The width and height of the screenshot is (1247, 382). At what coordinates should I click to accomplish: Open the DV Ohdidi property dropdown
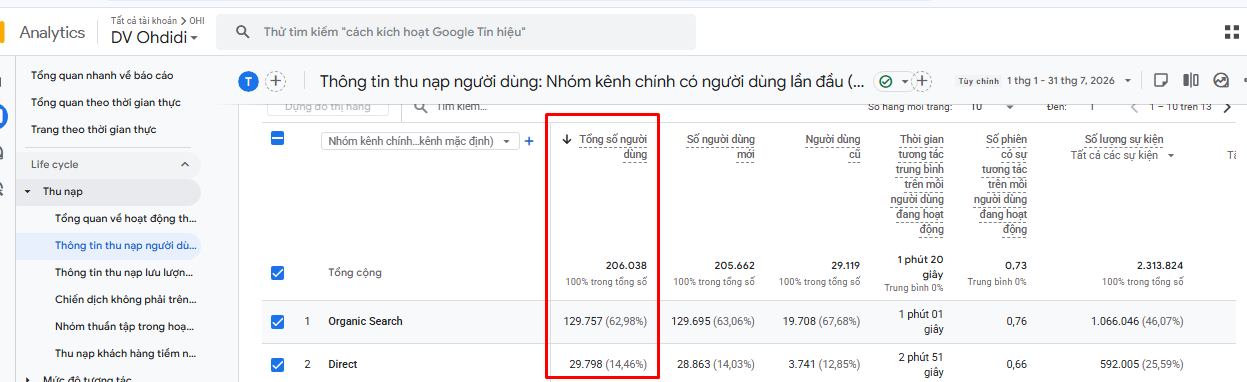click(x=154, y=38)
